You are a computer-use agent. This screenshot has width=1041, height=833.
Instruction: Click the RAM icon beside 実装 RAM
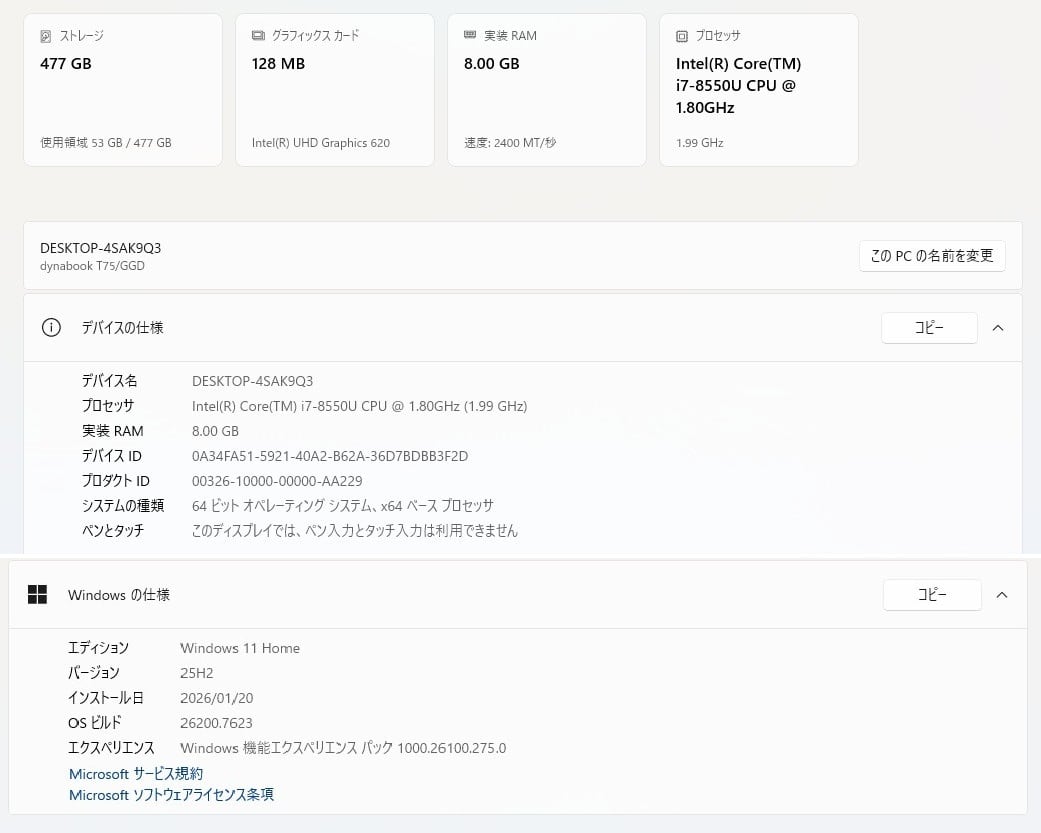click(470, 35)
